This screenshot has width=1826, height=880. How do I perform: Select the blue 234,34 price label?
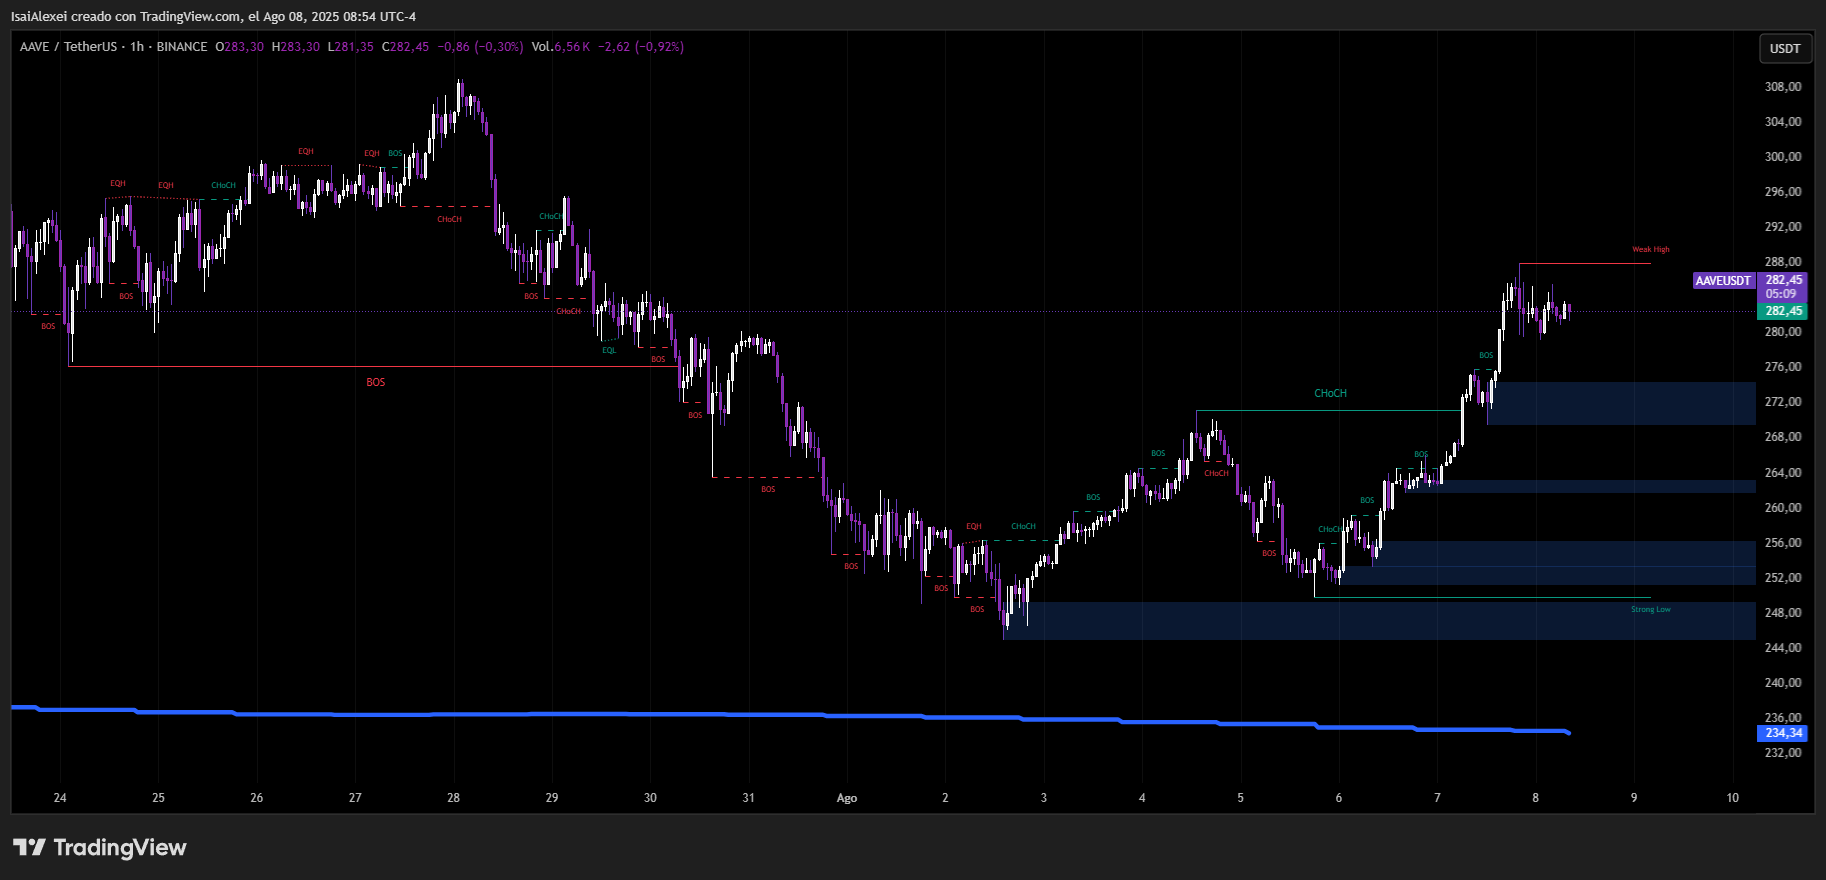point(1783,733)
